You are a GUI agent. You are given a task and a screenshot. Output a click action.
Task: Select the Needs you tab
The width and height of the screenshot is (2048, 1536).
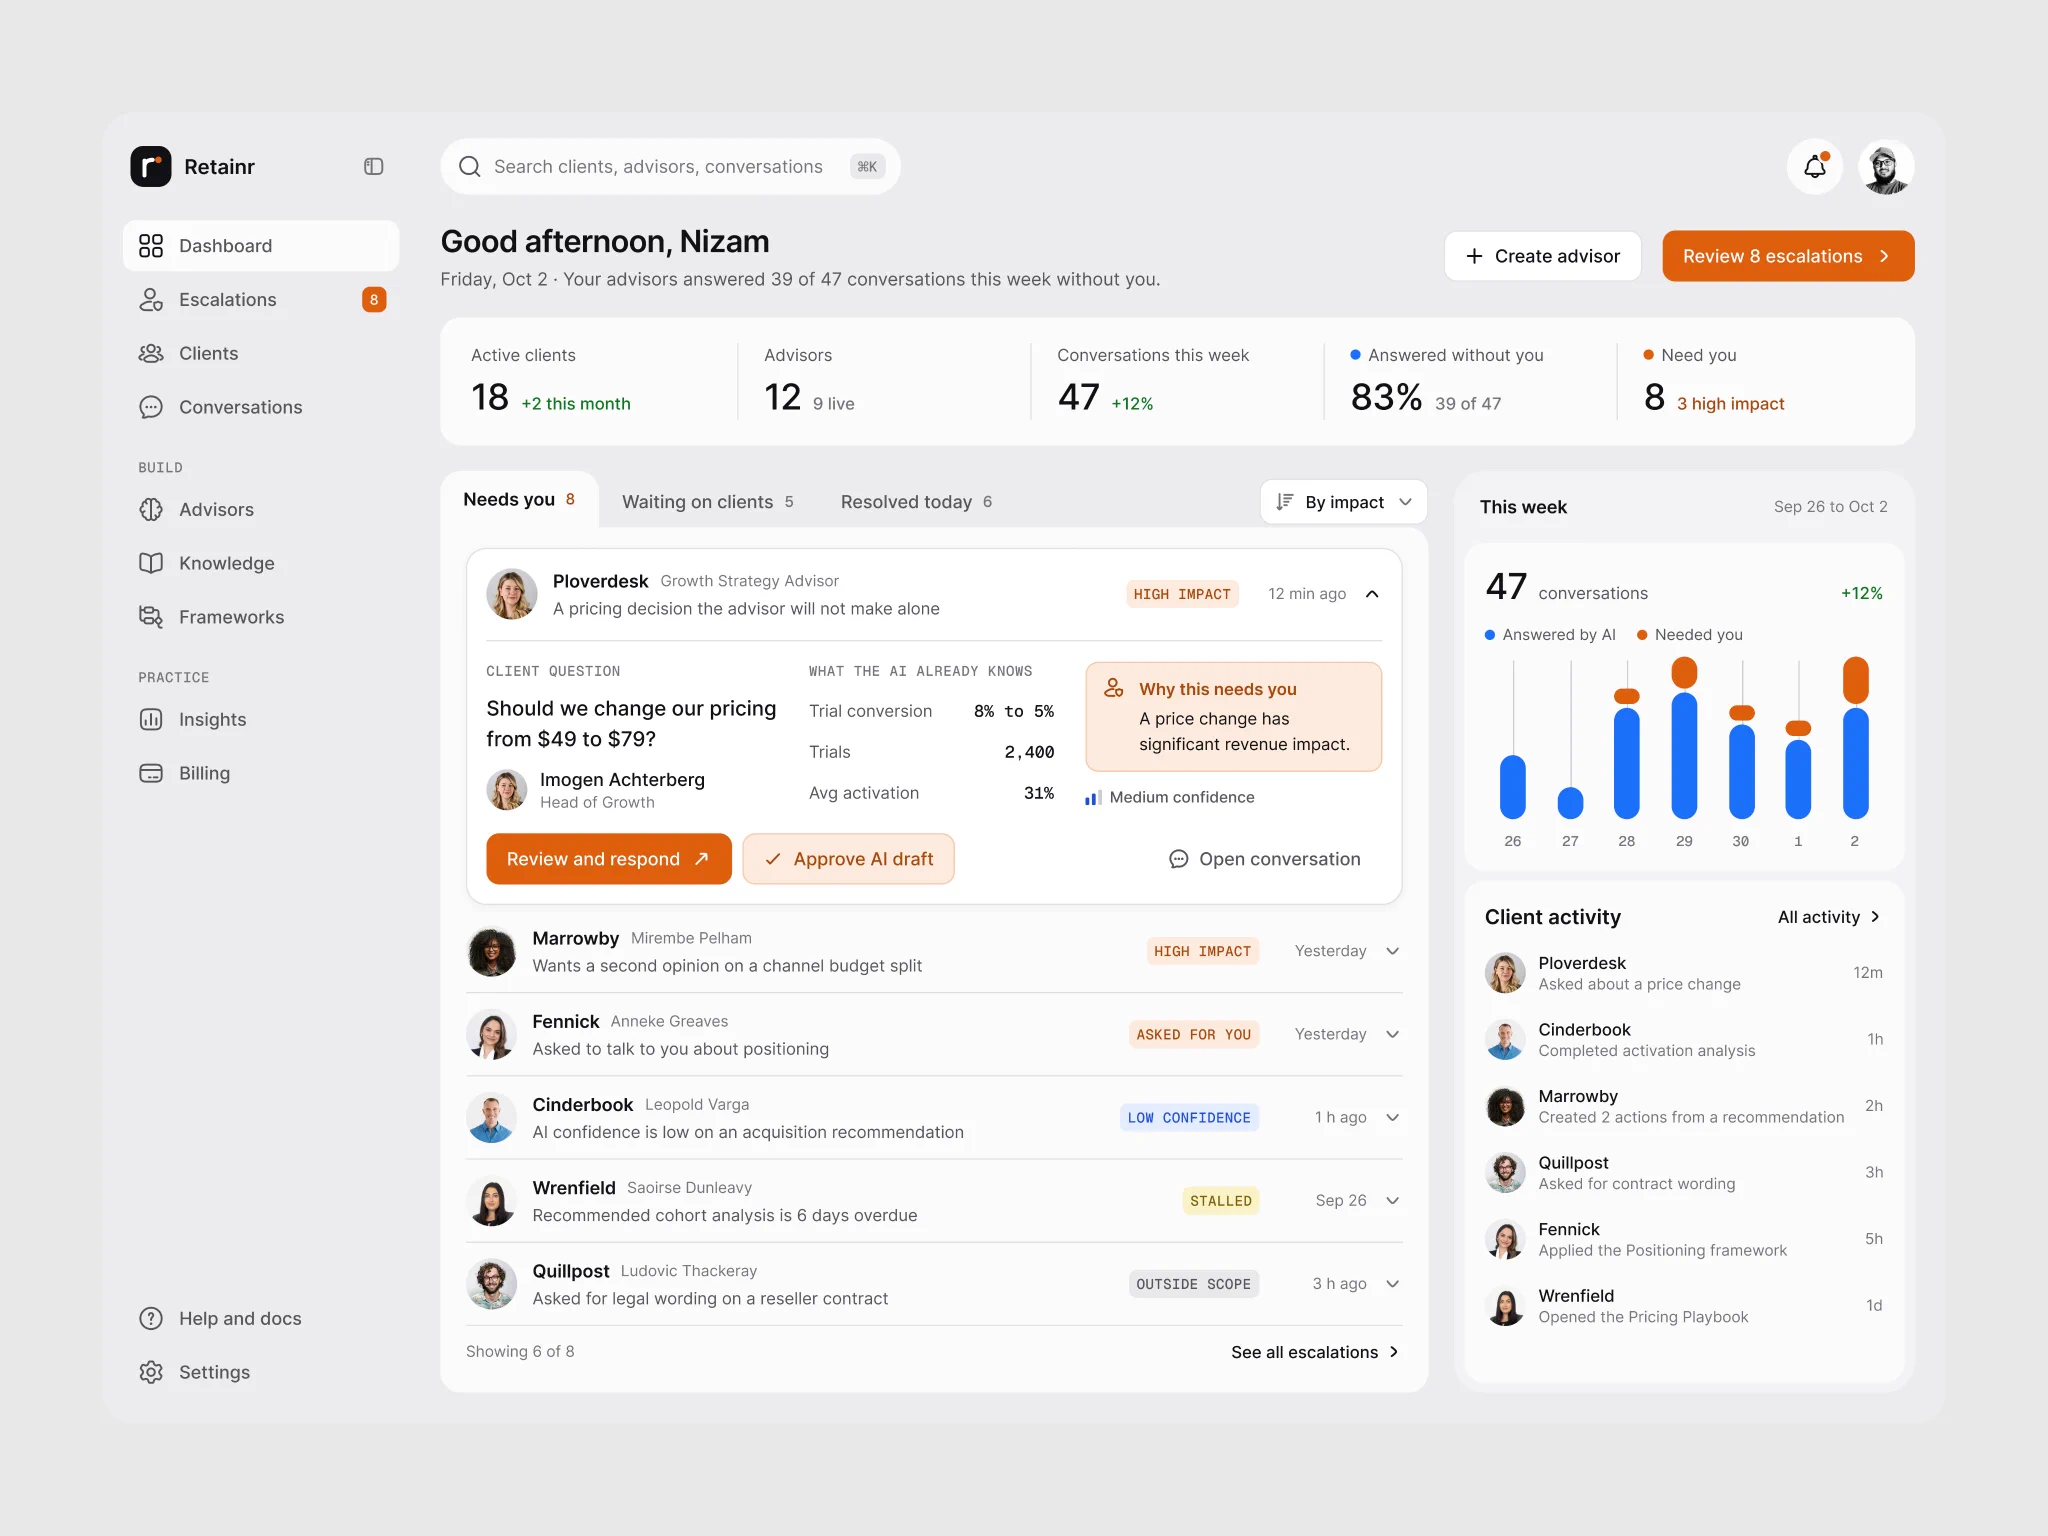519,499
